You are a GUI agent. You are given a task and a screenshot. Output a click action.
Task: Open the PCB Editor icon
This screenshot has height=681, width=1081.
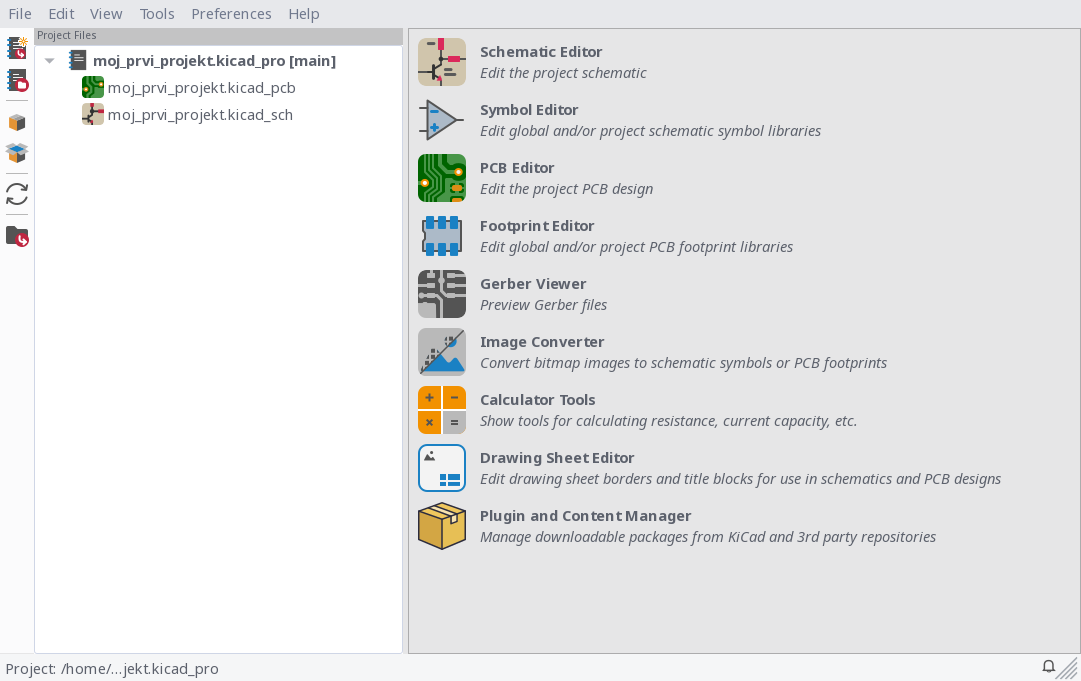[442, 178]
